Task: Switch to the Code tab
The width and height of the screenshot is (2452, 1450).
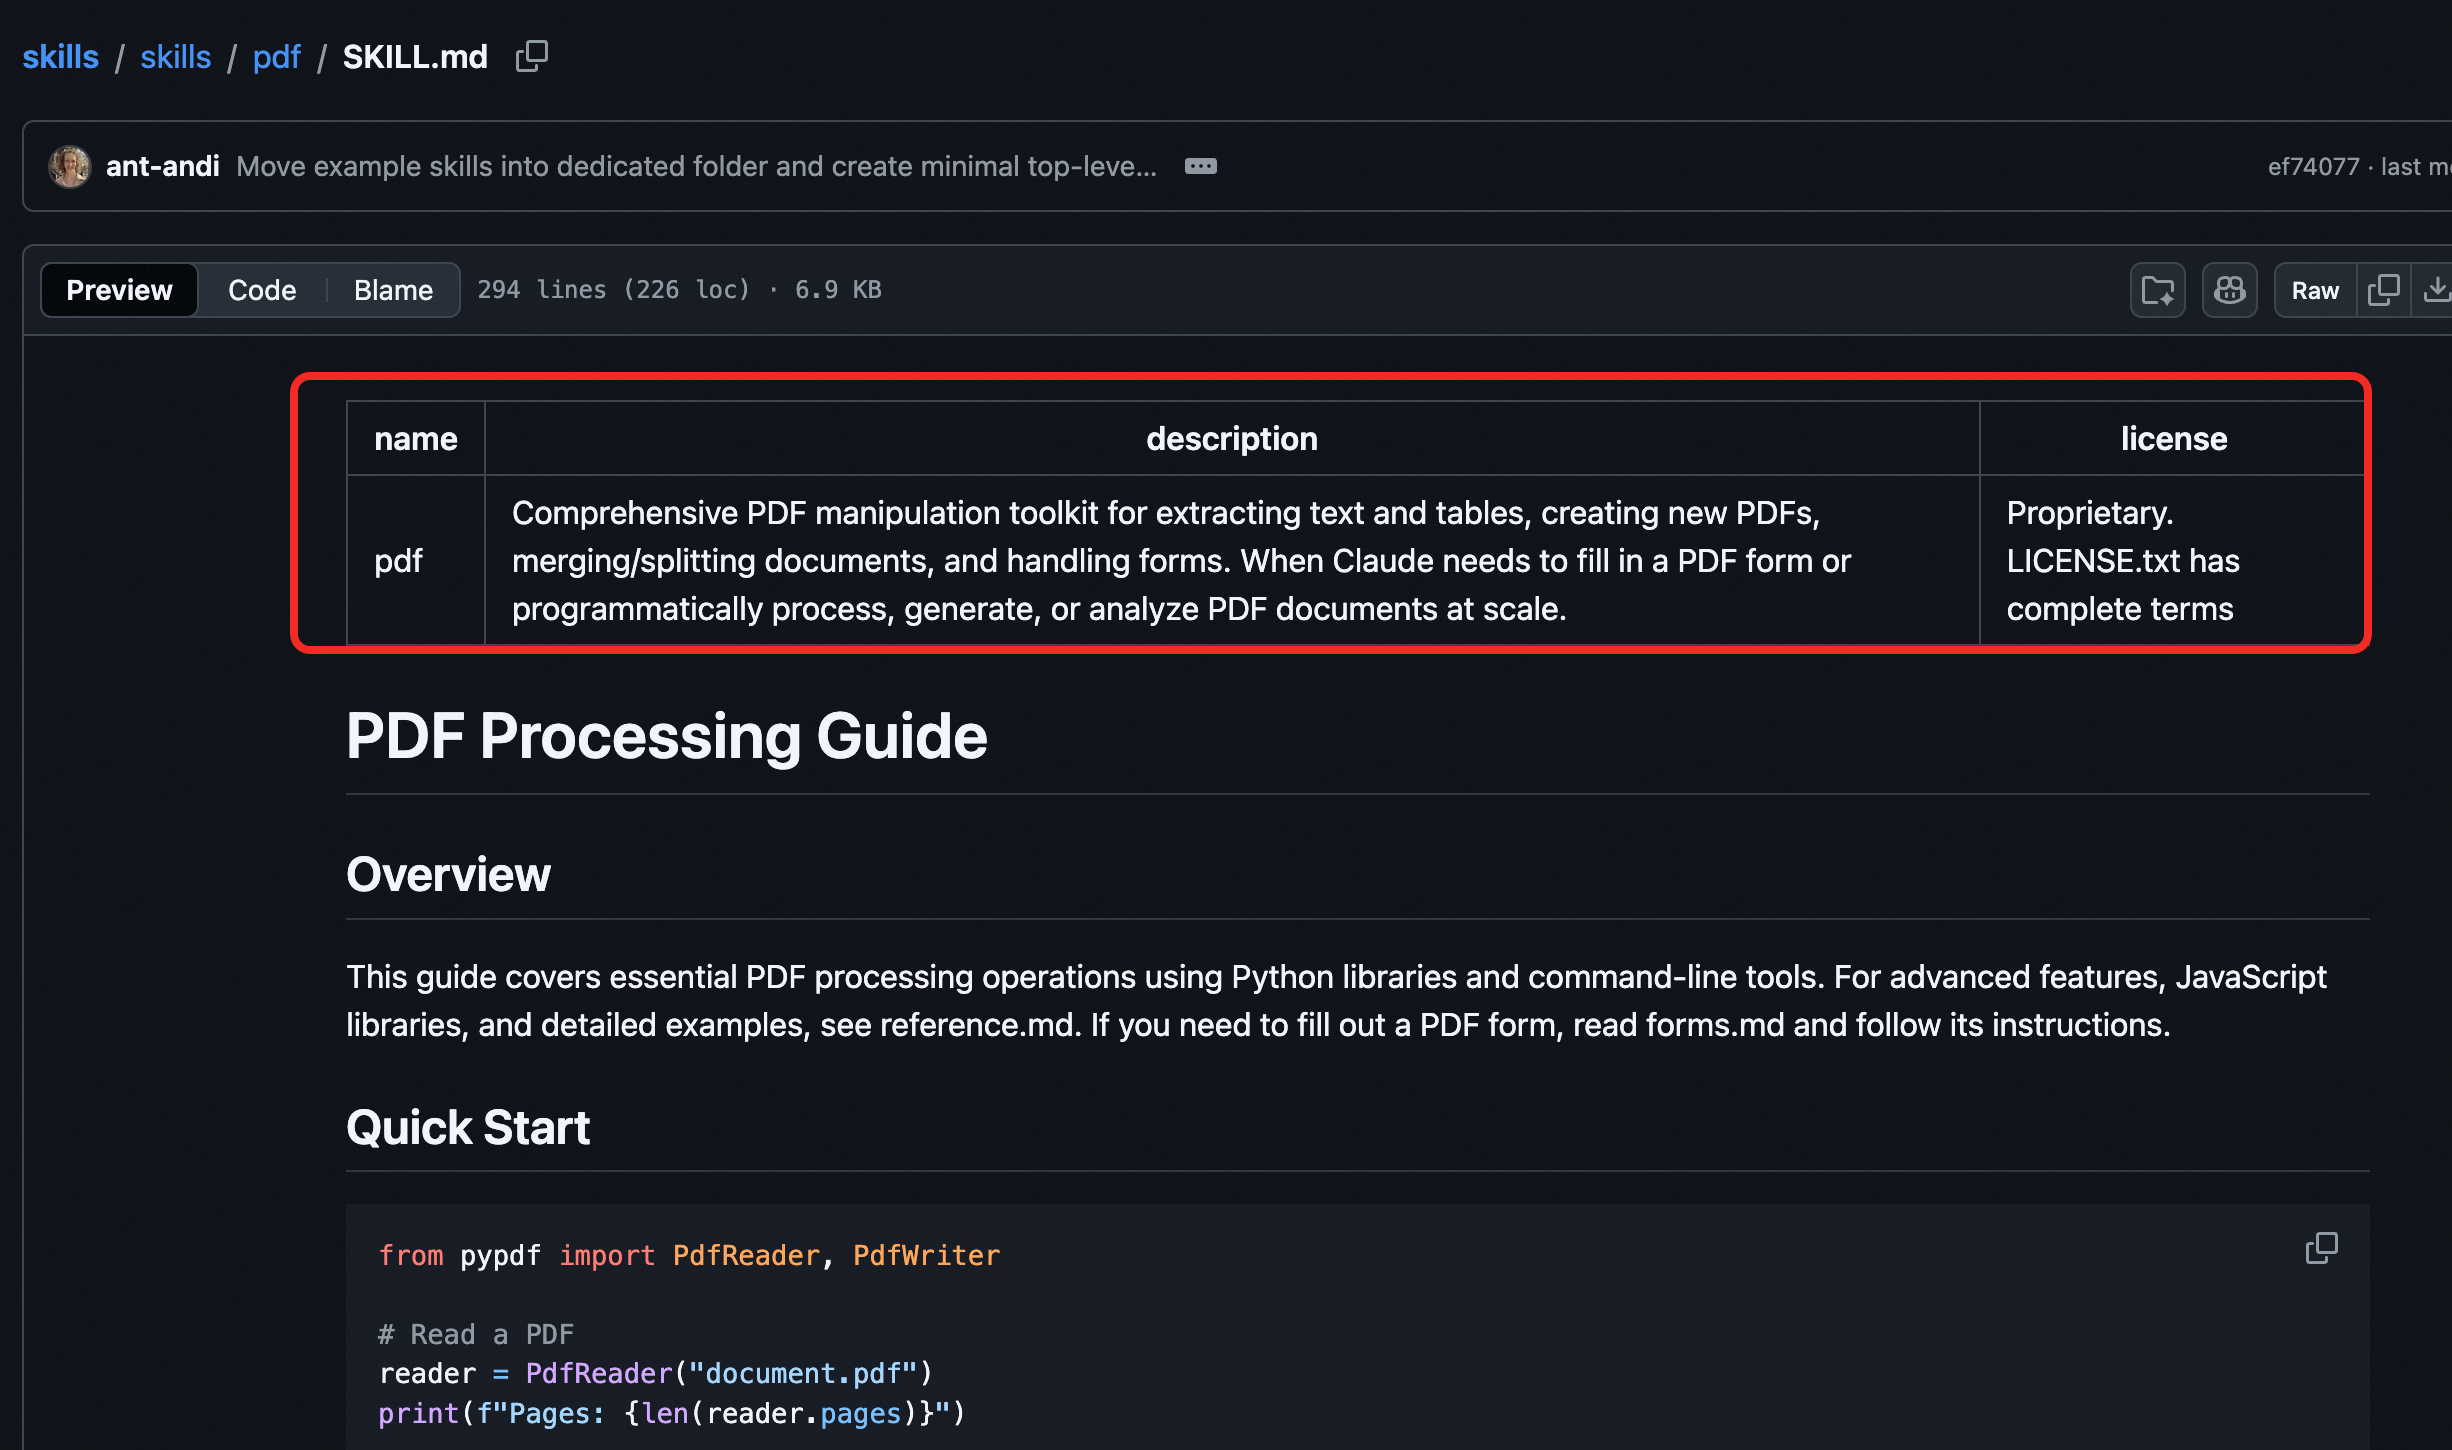Action: (262, 290)
